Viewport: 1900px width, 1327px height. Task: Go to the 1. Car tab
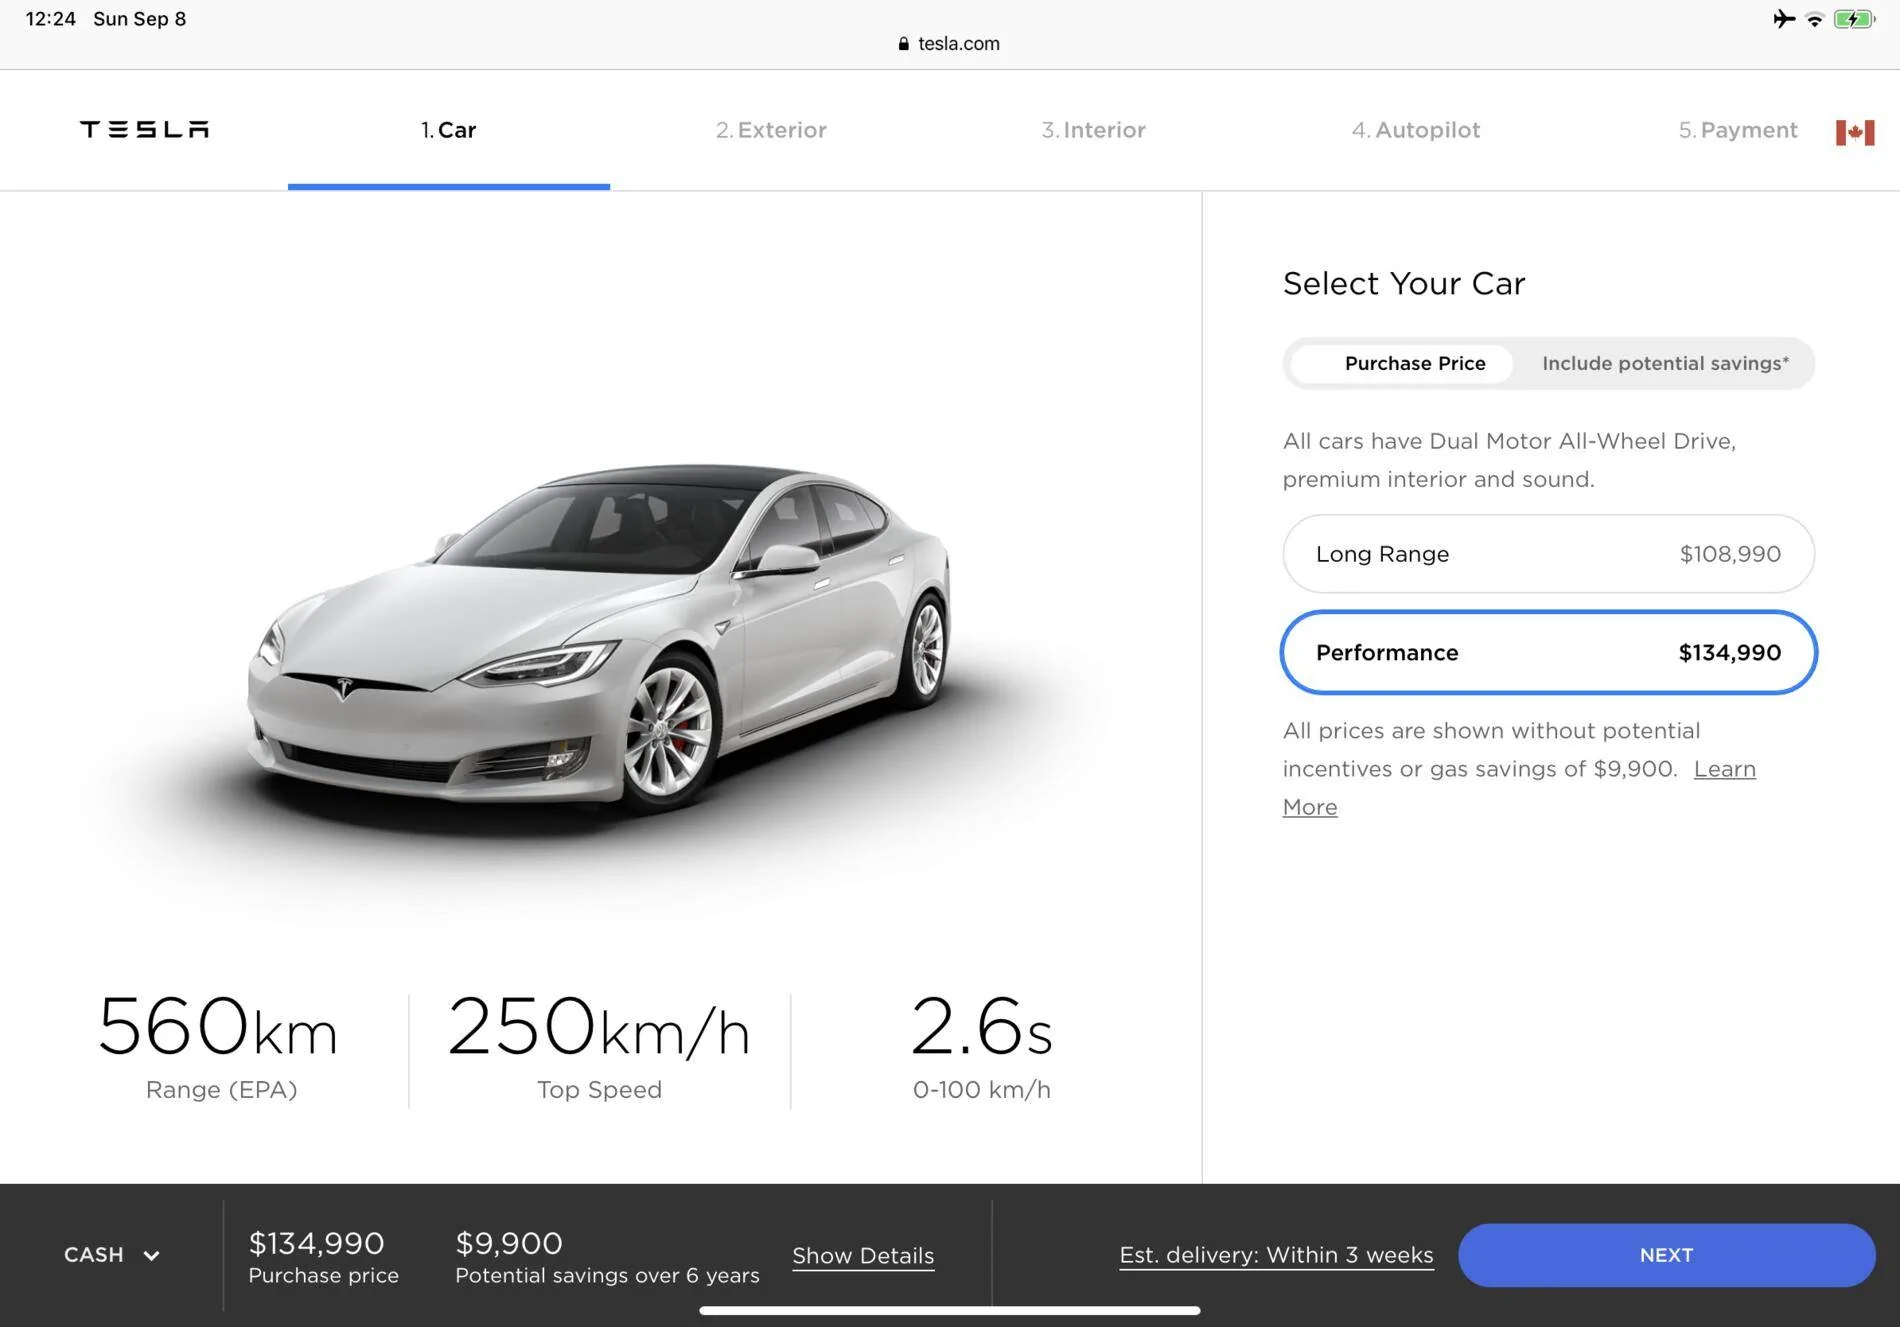448,130
